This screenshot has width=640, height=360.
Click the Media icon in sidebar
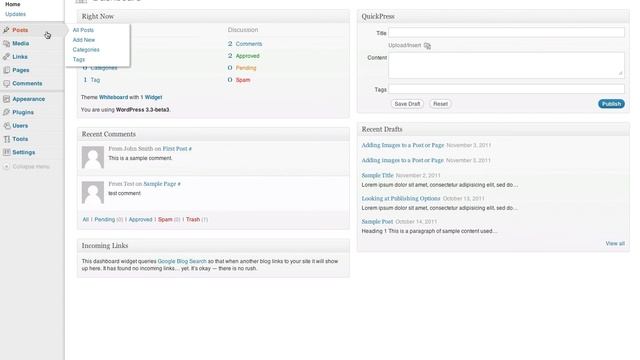pos(6,43)
